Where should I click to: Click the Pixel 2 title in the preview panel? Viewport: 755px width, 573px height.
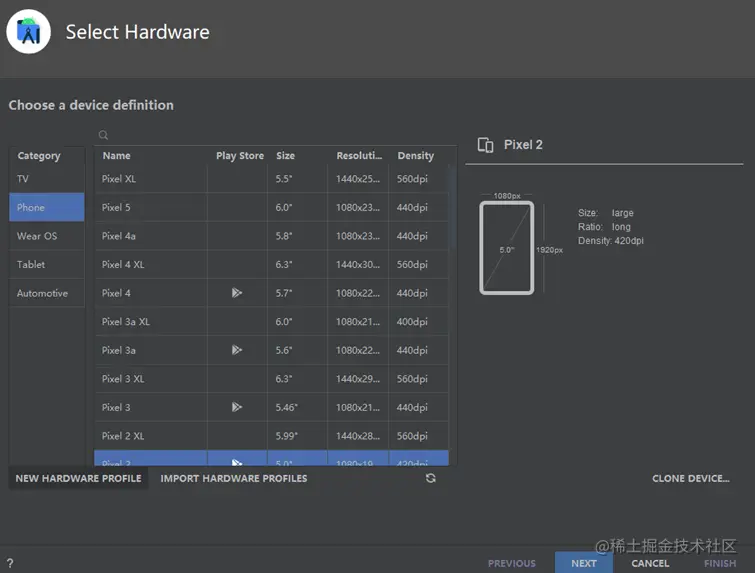click(x=523, y=144)
